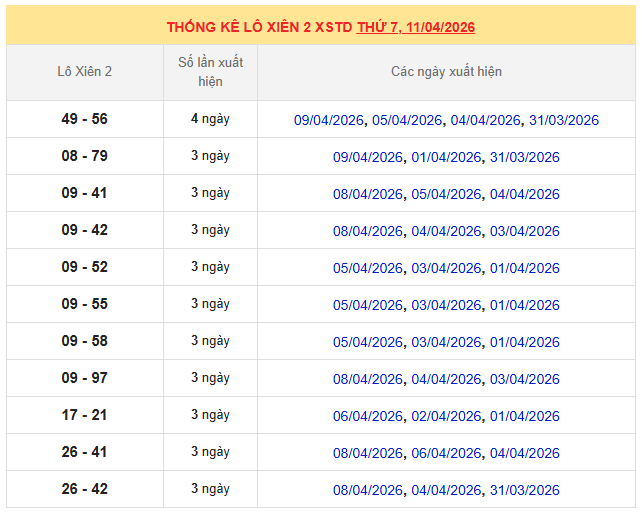Image resolution: width=642 pixels, height=512 pixels.
Task: Select the 09 - 41 pair cell
Action: [85, 193]
